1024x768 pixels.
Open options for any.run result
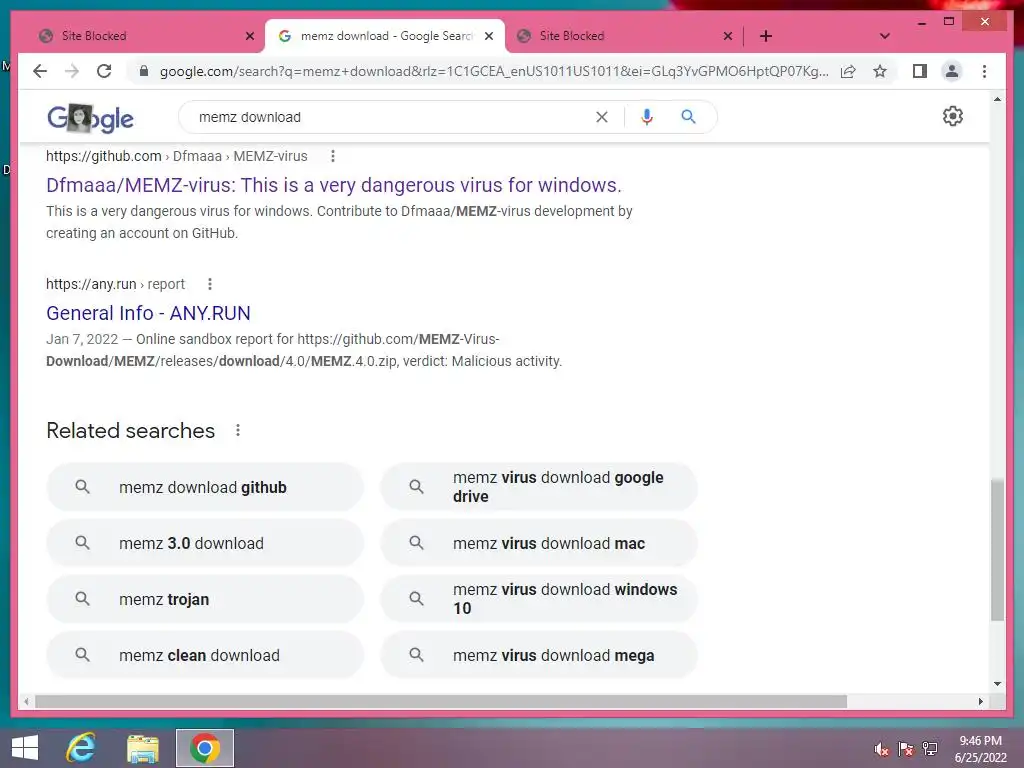click(210, 284)
